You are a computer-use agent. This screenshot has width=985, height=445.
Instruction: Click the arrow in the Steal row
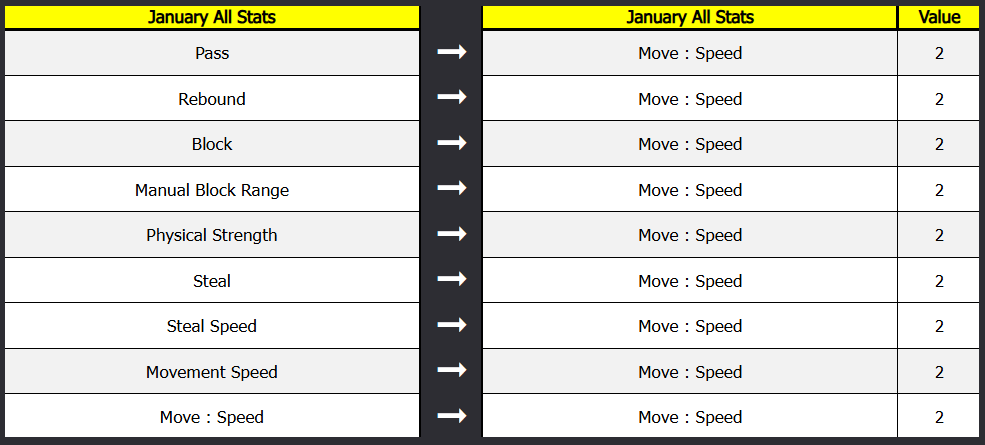pos(452,281)
